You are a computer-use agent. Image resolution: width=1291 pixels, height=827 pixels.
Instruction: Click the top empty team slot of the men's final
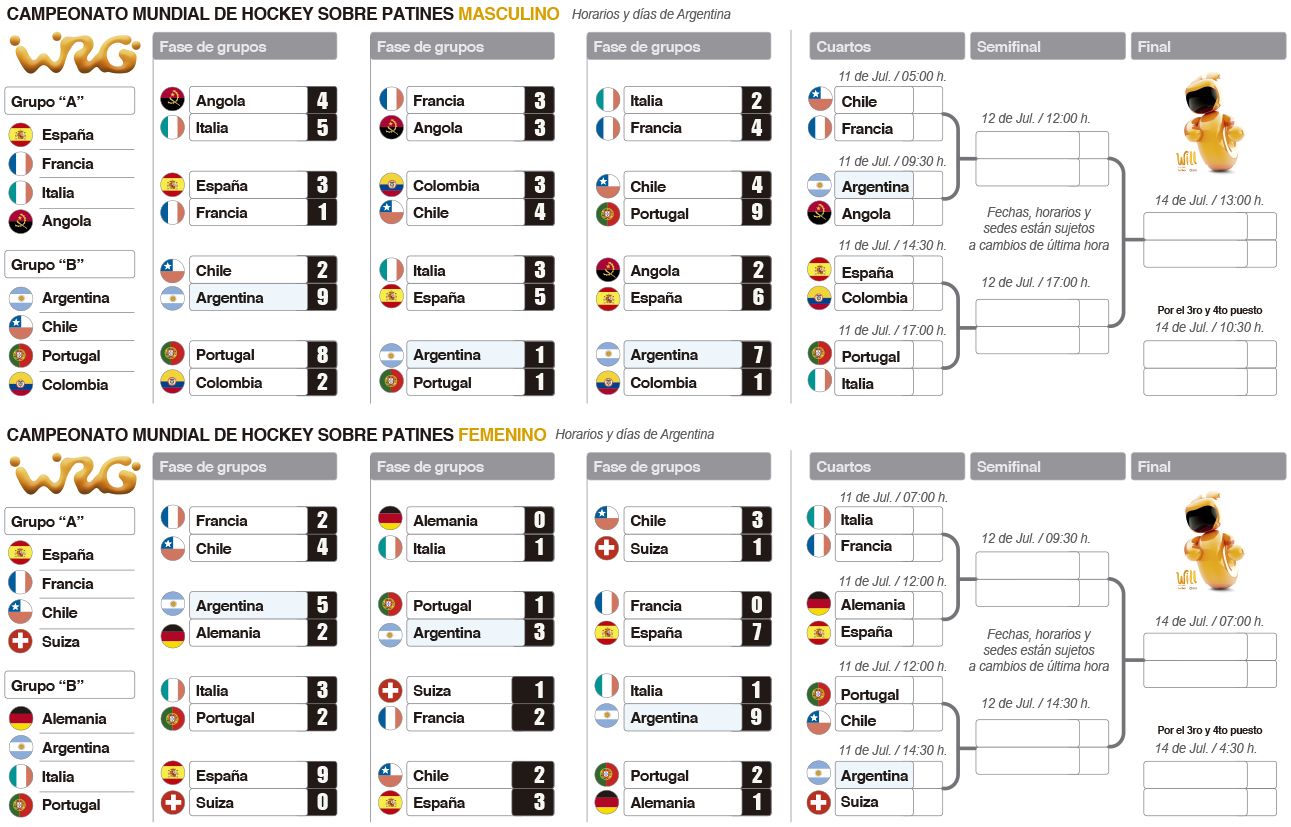[1195, 226]
